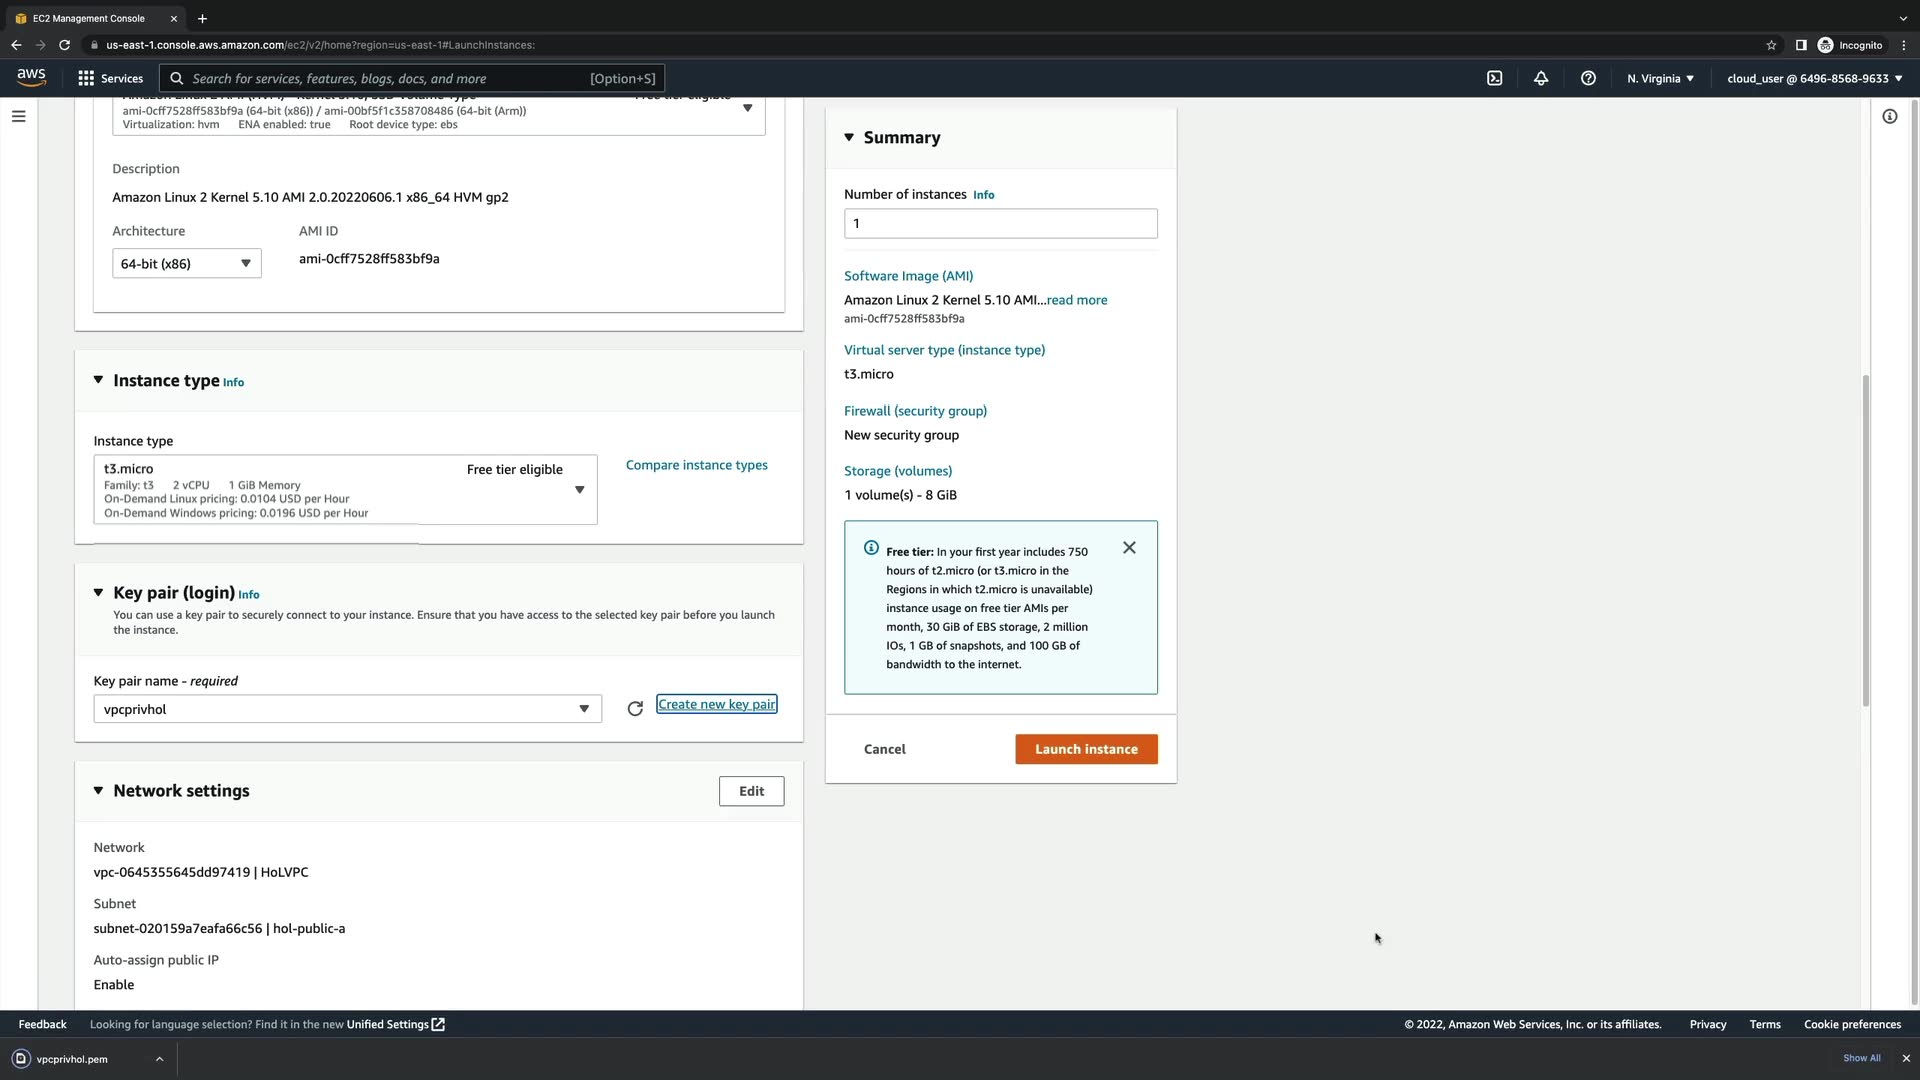Collapse the Network settings section
Image resolution: width=1920 pixels, height=1080 pixels.
tap(98, 791)
